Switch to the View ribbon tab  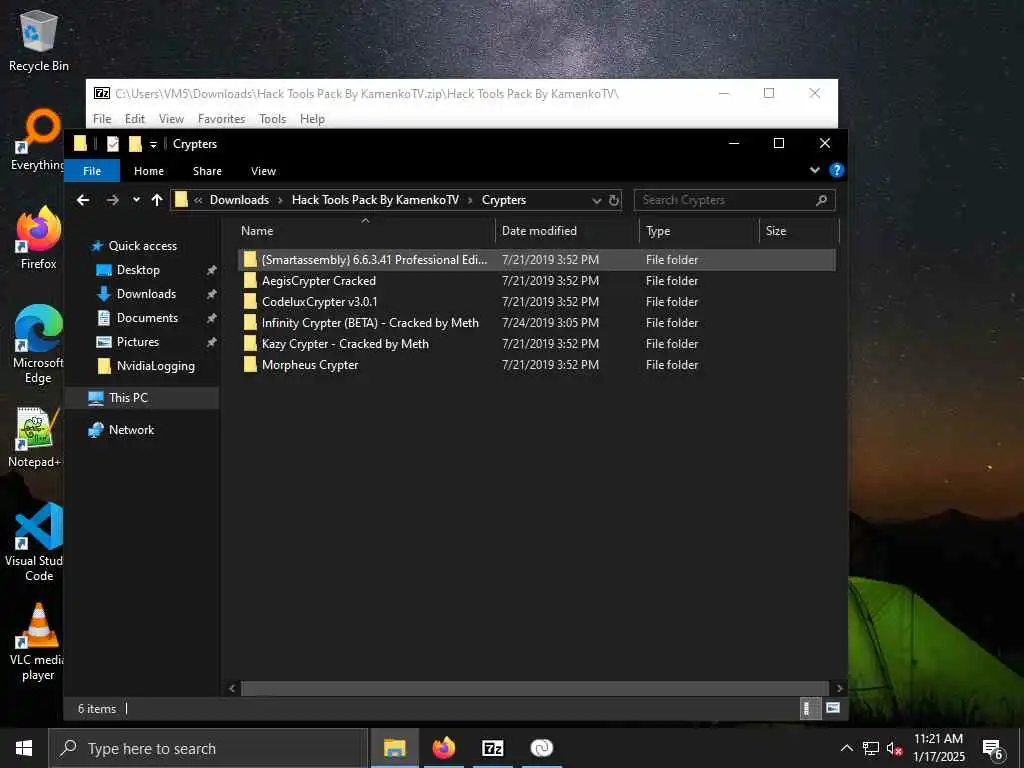pyautogui.click(x=263, y=171)
